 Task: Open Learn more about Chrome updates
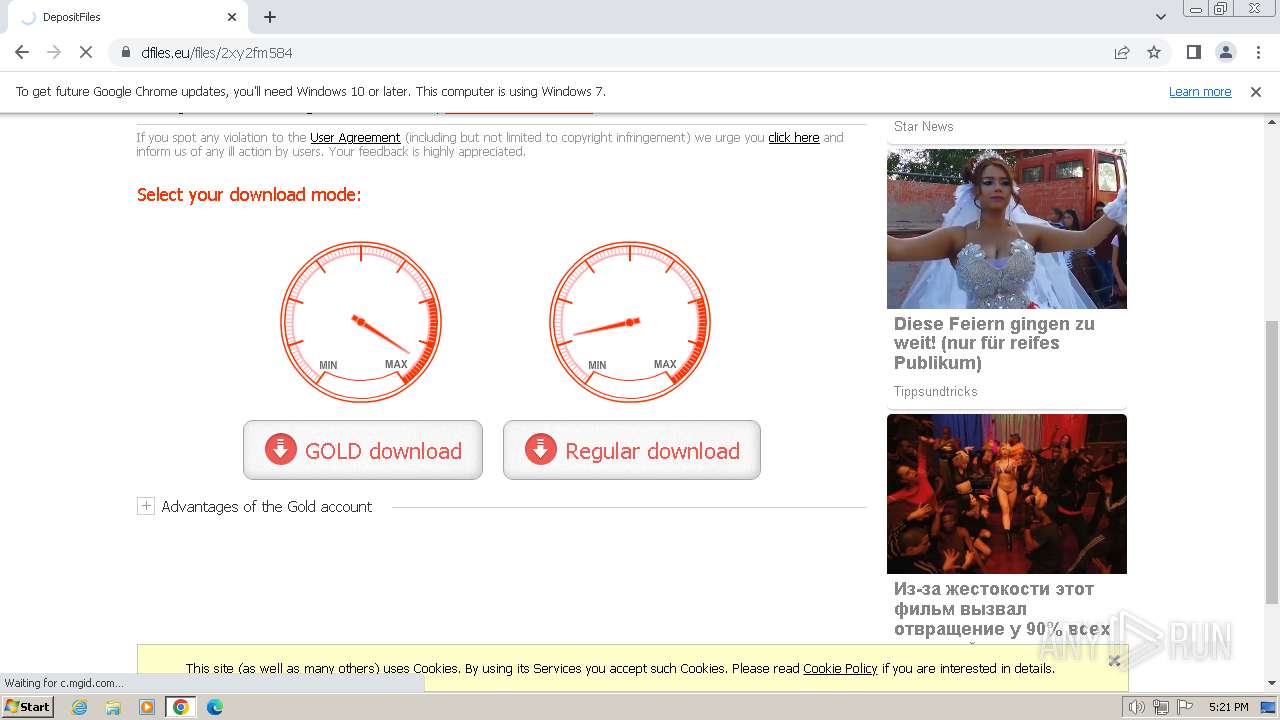1200,91
